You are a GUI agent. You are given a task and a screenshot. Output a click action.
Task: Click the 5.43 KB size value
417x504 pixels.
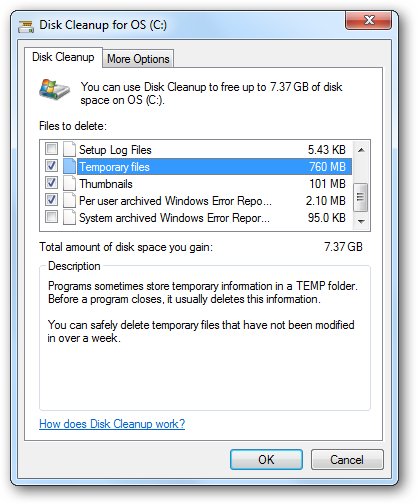pyautogui.click(x=327, y=150)
